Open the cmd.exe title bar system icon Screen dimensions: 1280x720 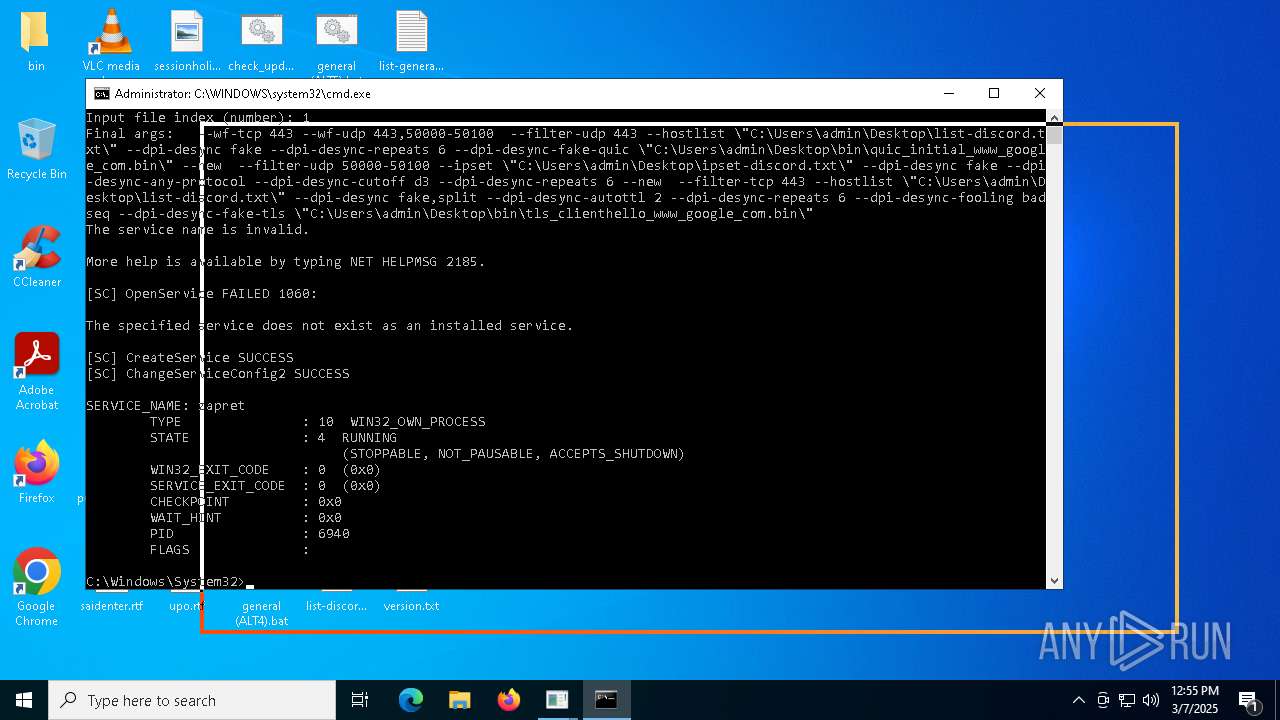click(101, 93)
